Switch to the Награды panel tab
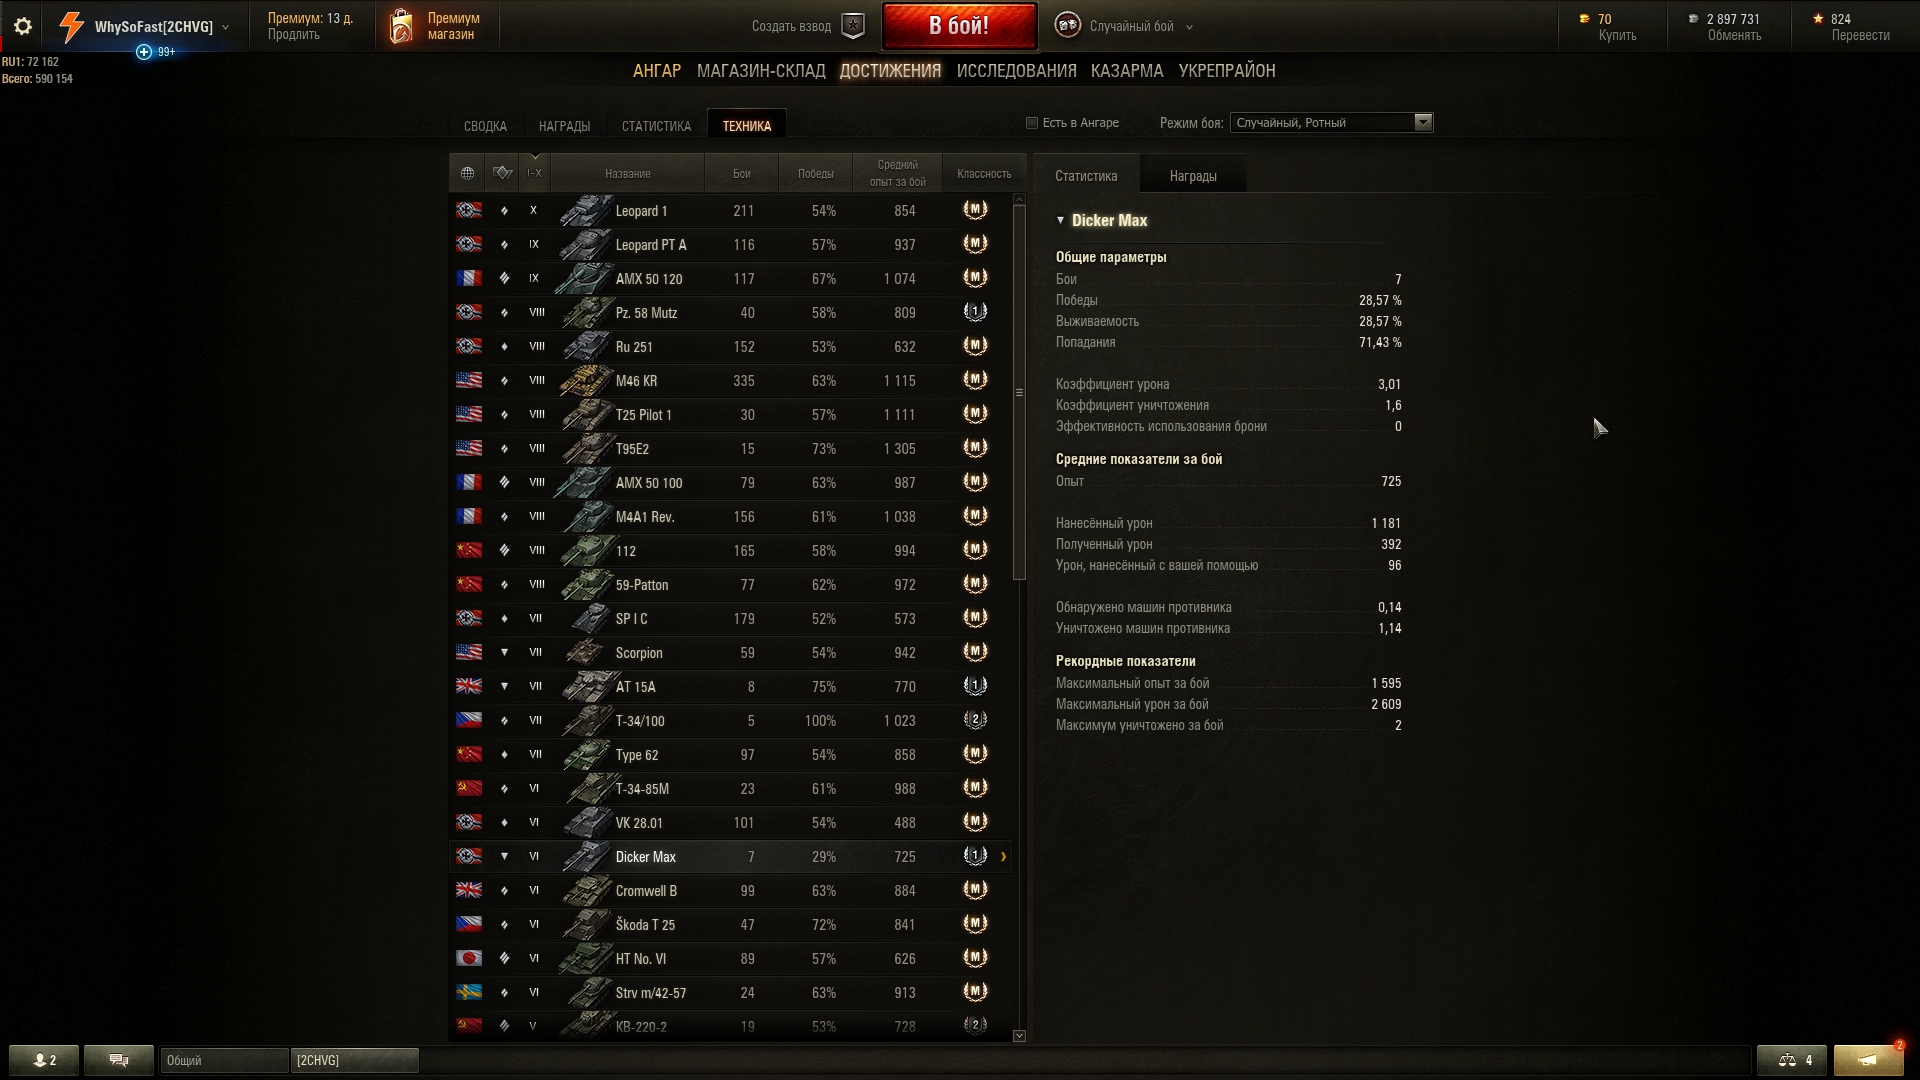The image size is (1920, 1080). tap(1193, 176)
